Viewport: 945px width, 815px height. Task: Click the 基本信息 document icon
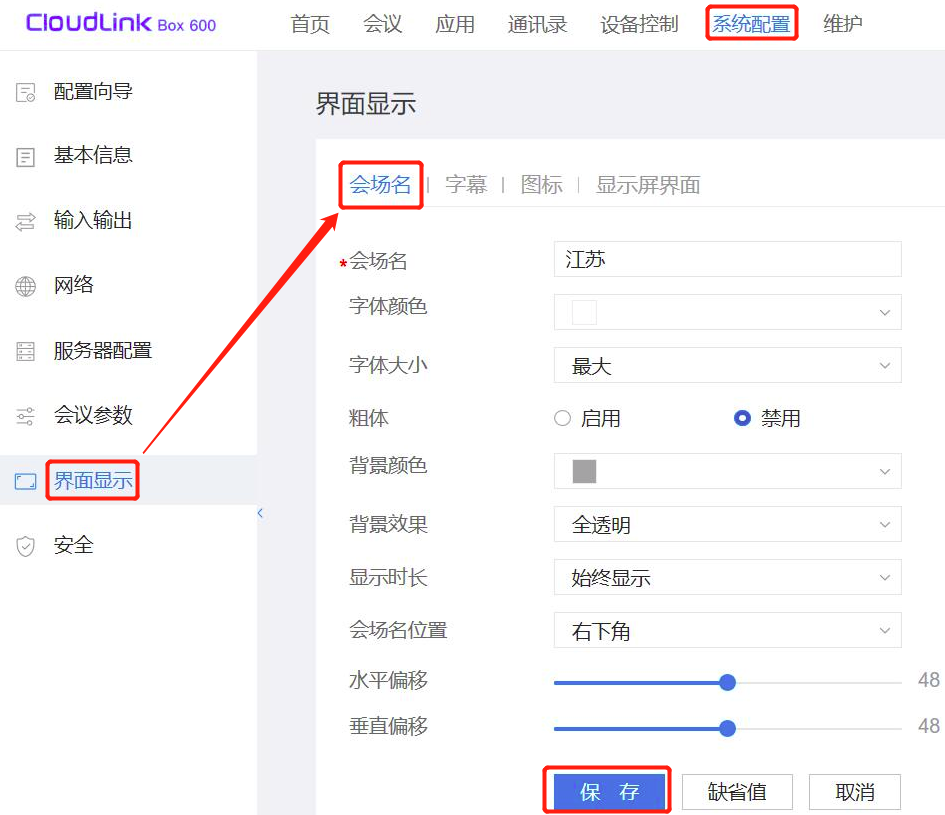coord(25,157)
